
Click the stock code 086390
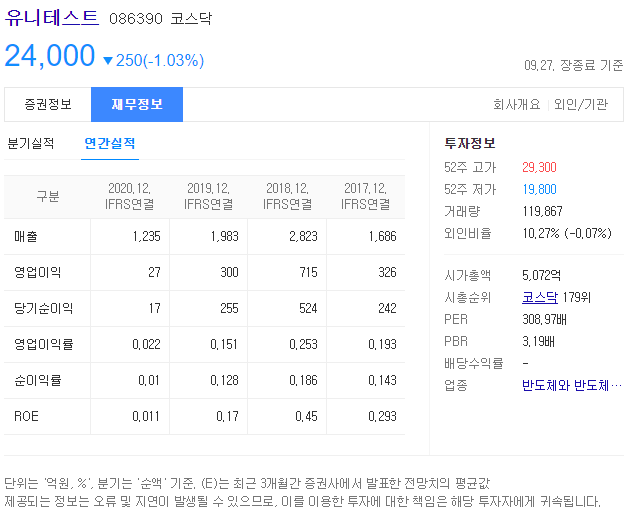tap(136, 19)
